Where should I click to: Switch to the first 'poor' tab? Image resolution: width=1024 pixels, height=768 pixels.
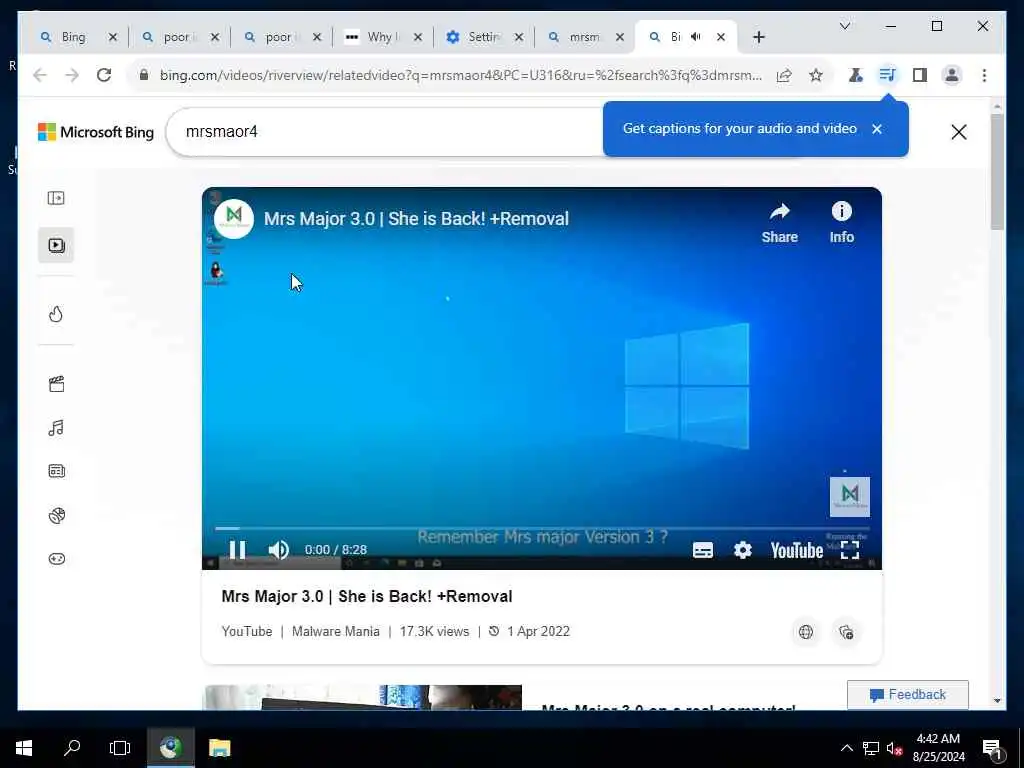point(175,37)
